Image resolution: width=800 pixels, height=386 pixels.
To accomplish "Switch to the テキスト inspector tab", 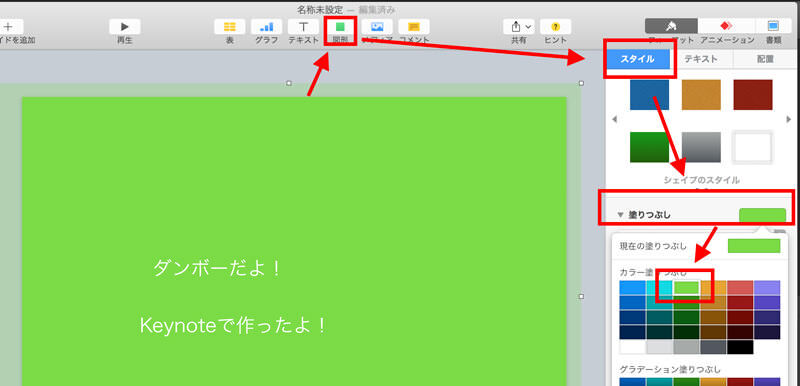I will coord(701,59).
